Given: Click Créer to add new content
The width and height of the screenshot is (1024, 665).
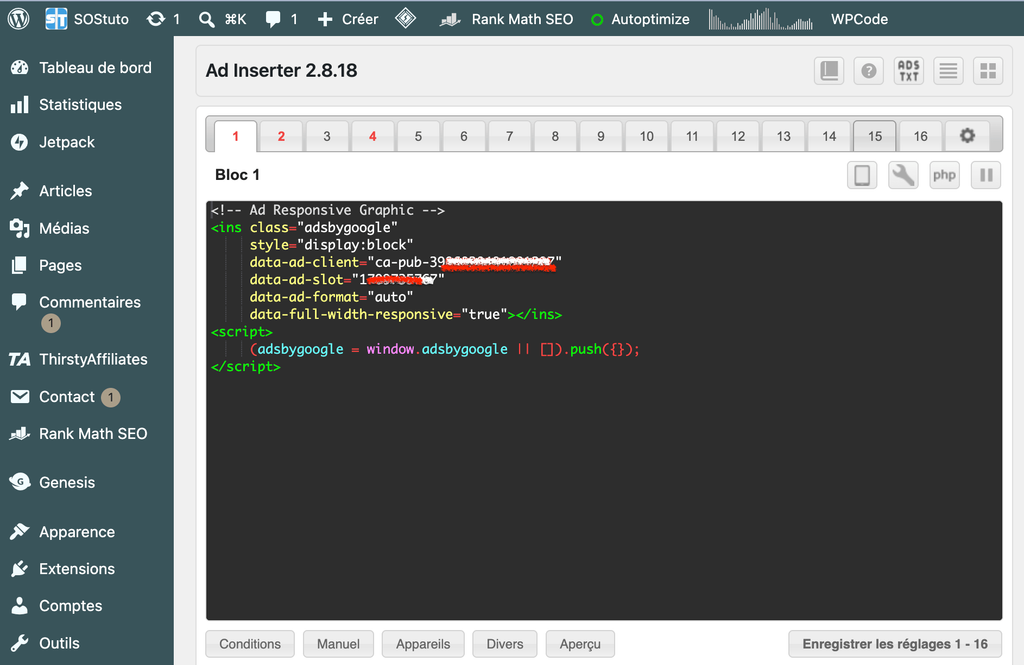Looking at the screenshot, I should [x=347, y=19].
